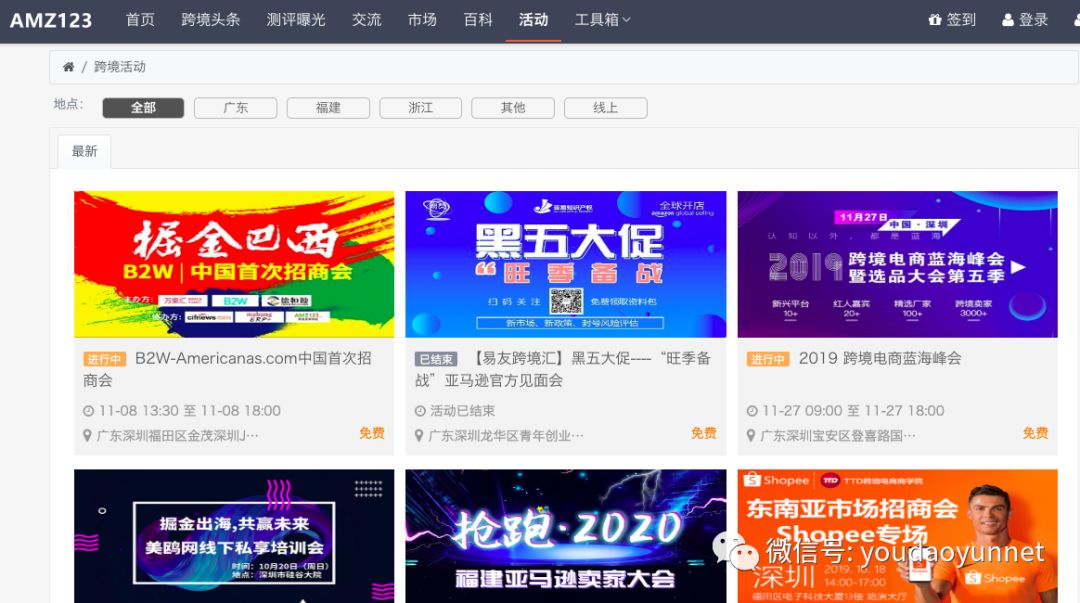Open the 【易友跨境汇】黑五大促 title link
This screenshot has width=1080, height=603.
563,369
